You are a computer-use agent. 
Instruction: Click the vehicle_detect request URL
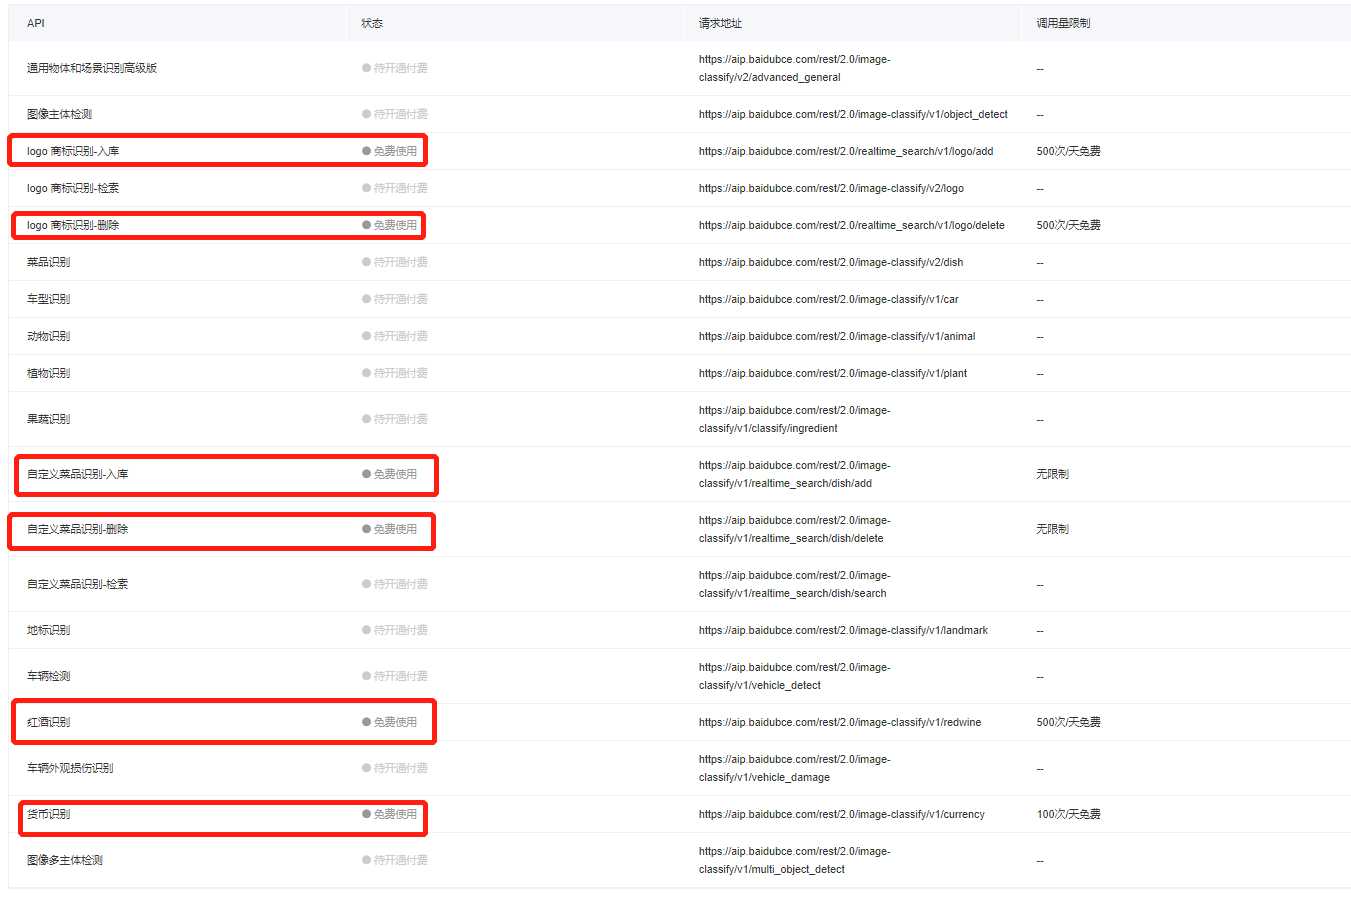(794, 676)
